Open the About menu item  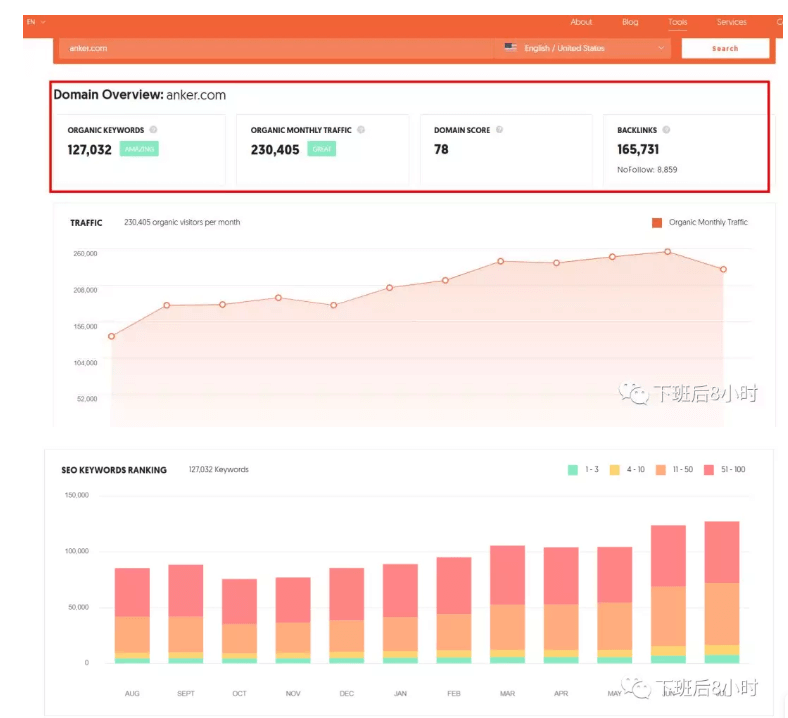[x=581, y=22]
